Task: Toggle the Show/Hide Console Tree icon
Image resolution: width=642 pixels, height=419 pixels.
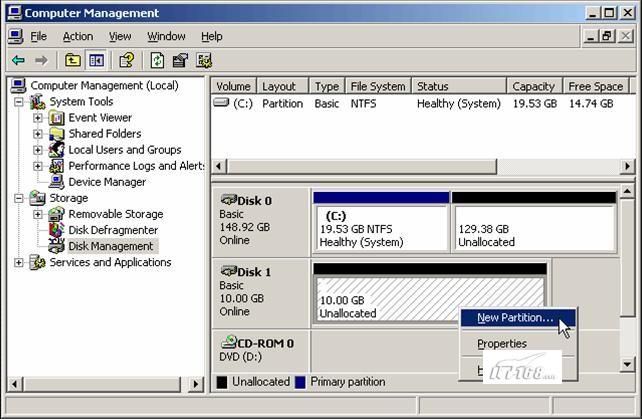Action: 96,60
